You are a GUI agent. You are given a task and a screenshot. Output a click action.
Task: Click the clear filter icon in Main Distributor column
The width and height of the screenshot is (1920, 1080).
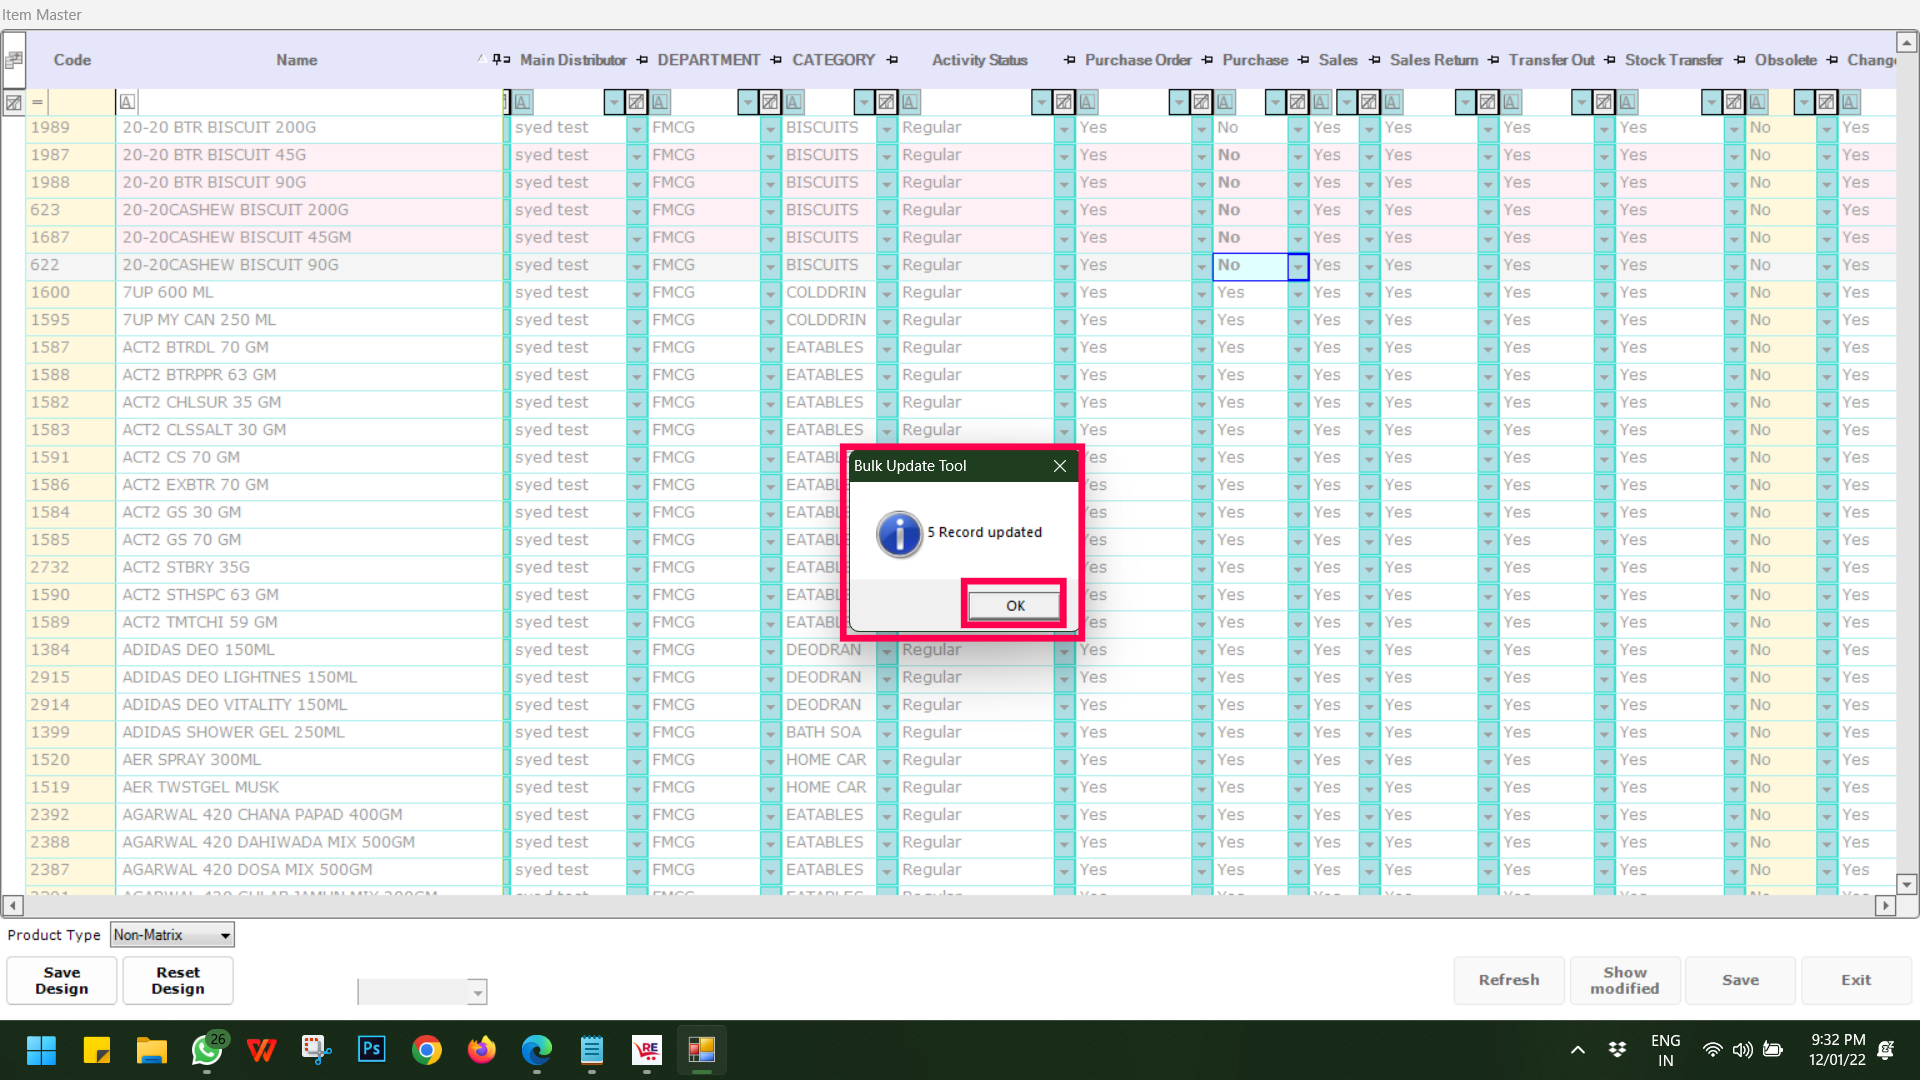pyautogui.click(x=636, y=101)
